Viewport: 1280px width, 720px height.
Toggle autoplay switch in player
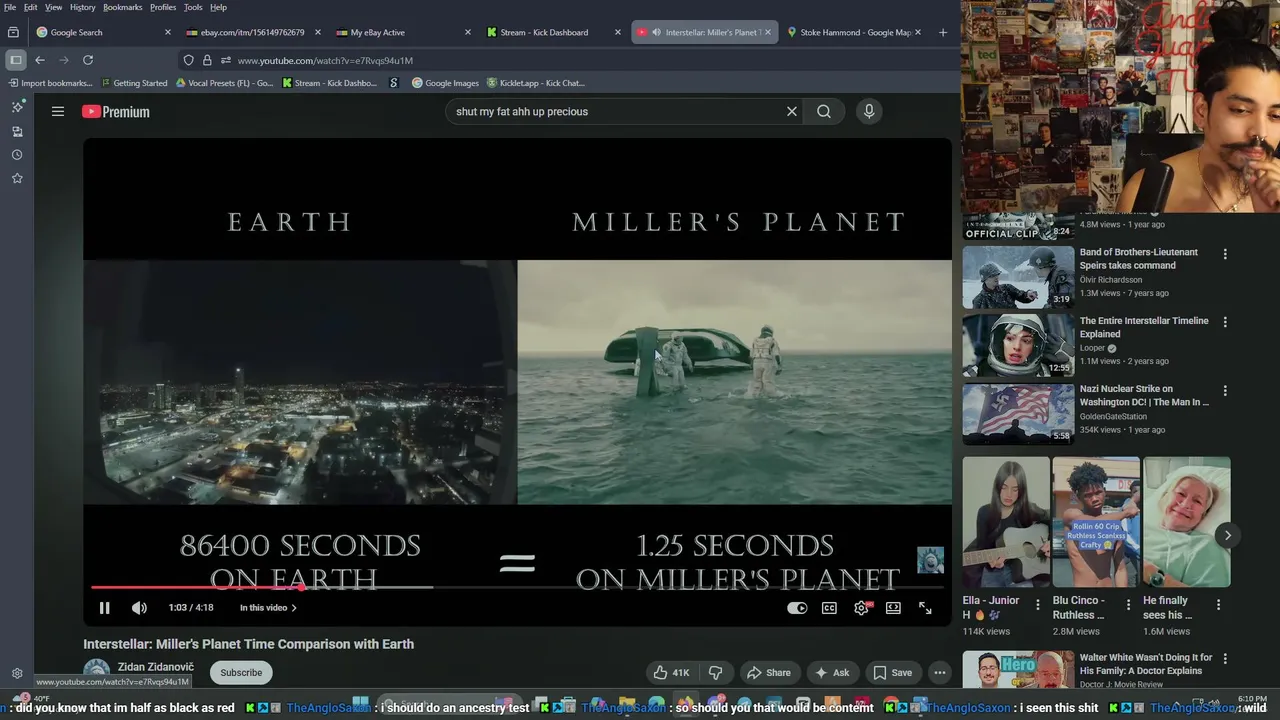coord(797,608)
